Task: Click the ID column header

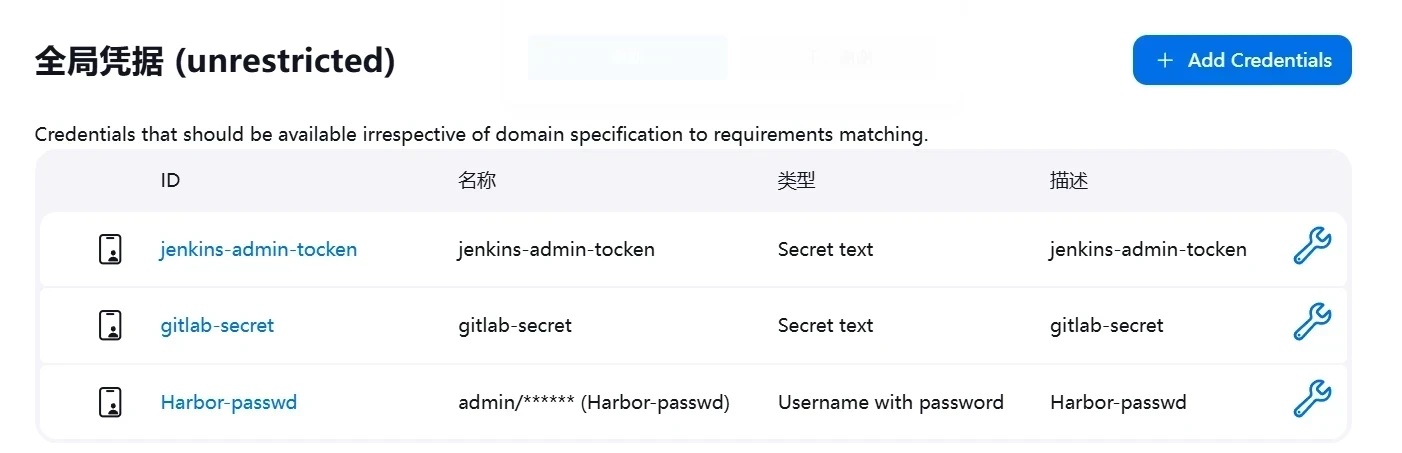Action: [x=170, y=181]
